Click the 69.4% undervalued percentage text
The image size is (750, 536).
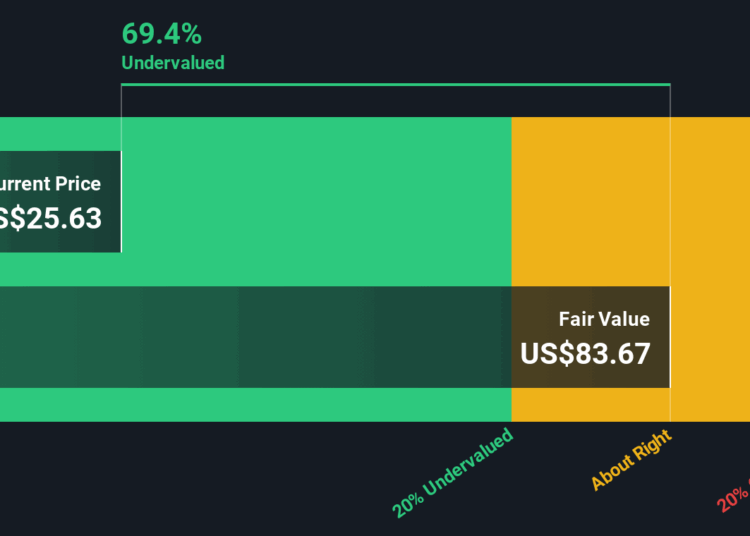pyautogui.click(x=162, y=34)
